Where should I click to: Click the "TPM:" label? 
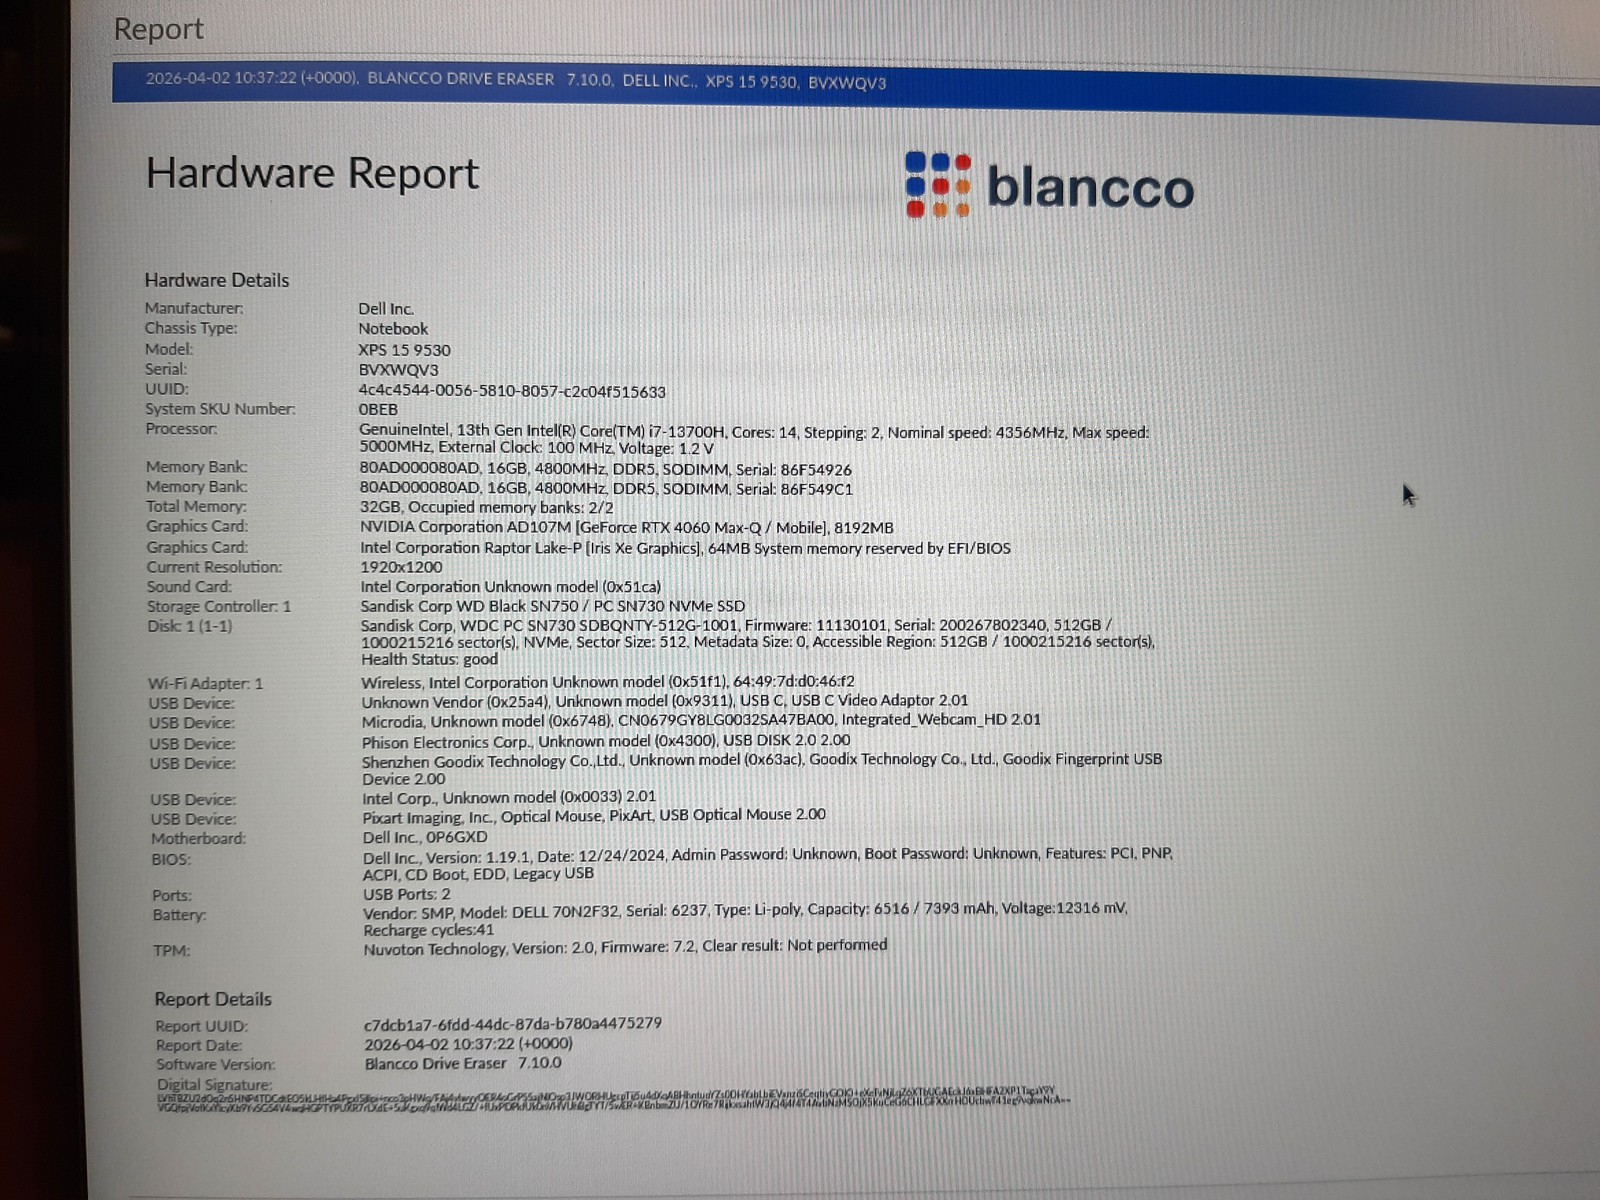[x=171, y=951]
